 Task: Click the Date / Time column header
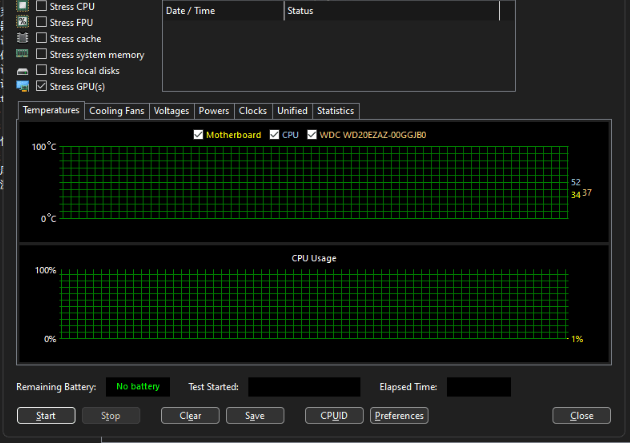click(x=223, y=11)
